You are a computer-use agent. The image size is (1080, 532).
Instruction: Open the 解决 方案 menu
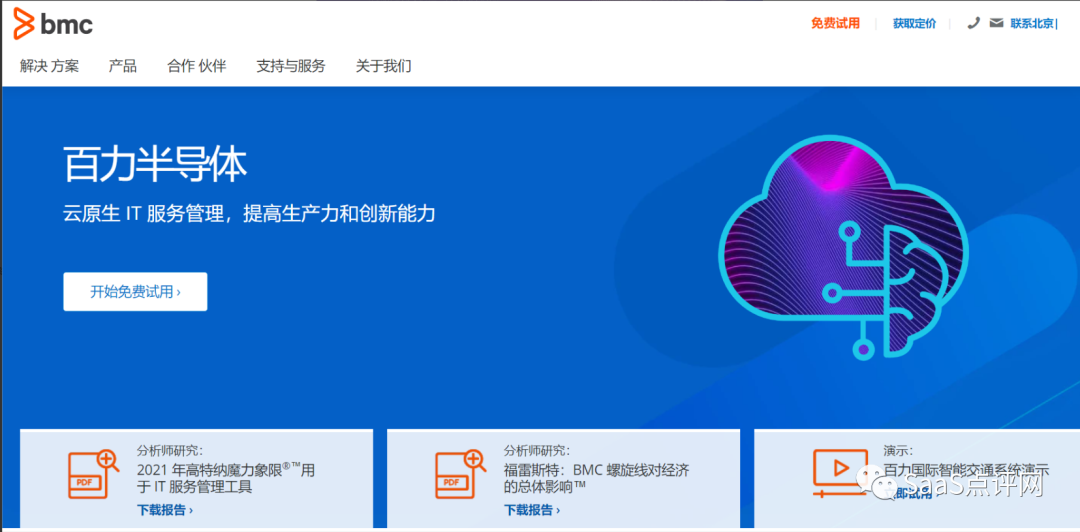50,66
